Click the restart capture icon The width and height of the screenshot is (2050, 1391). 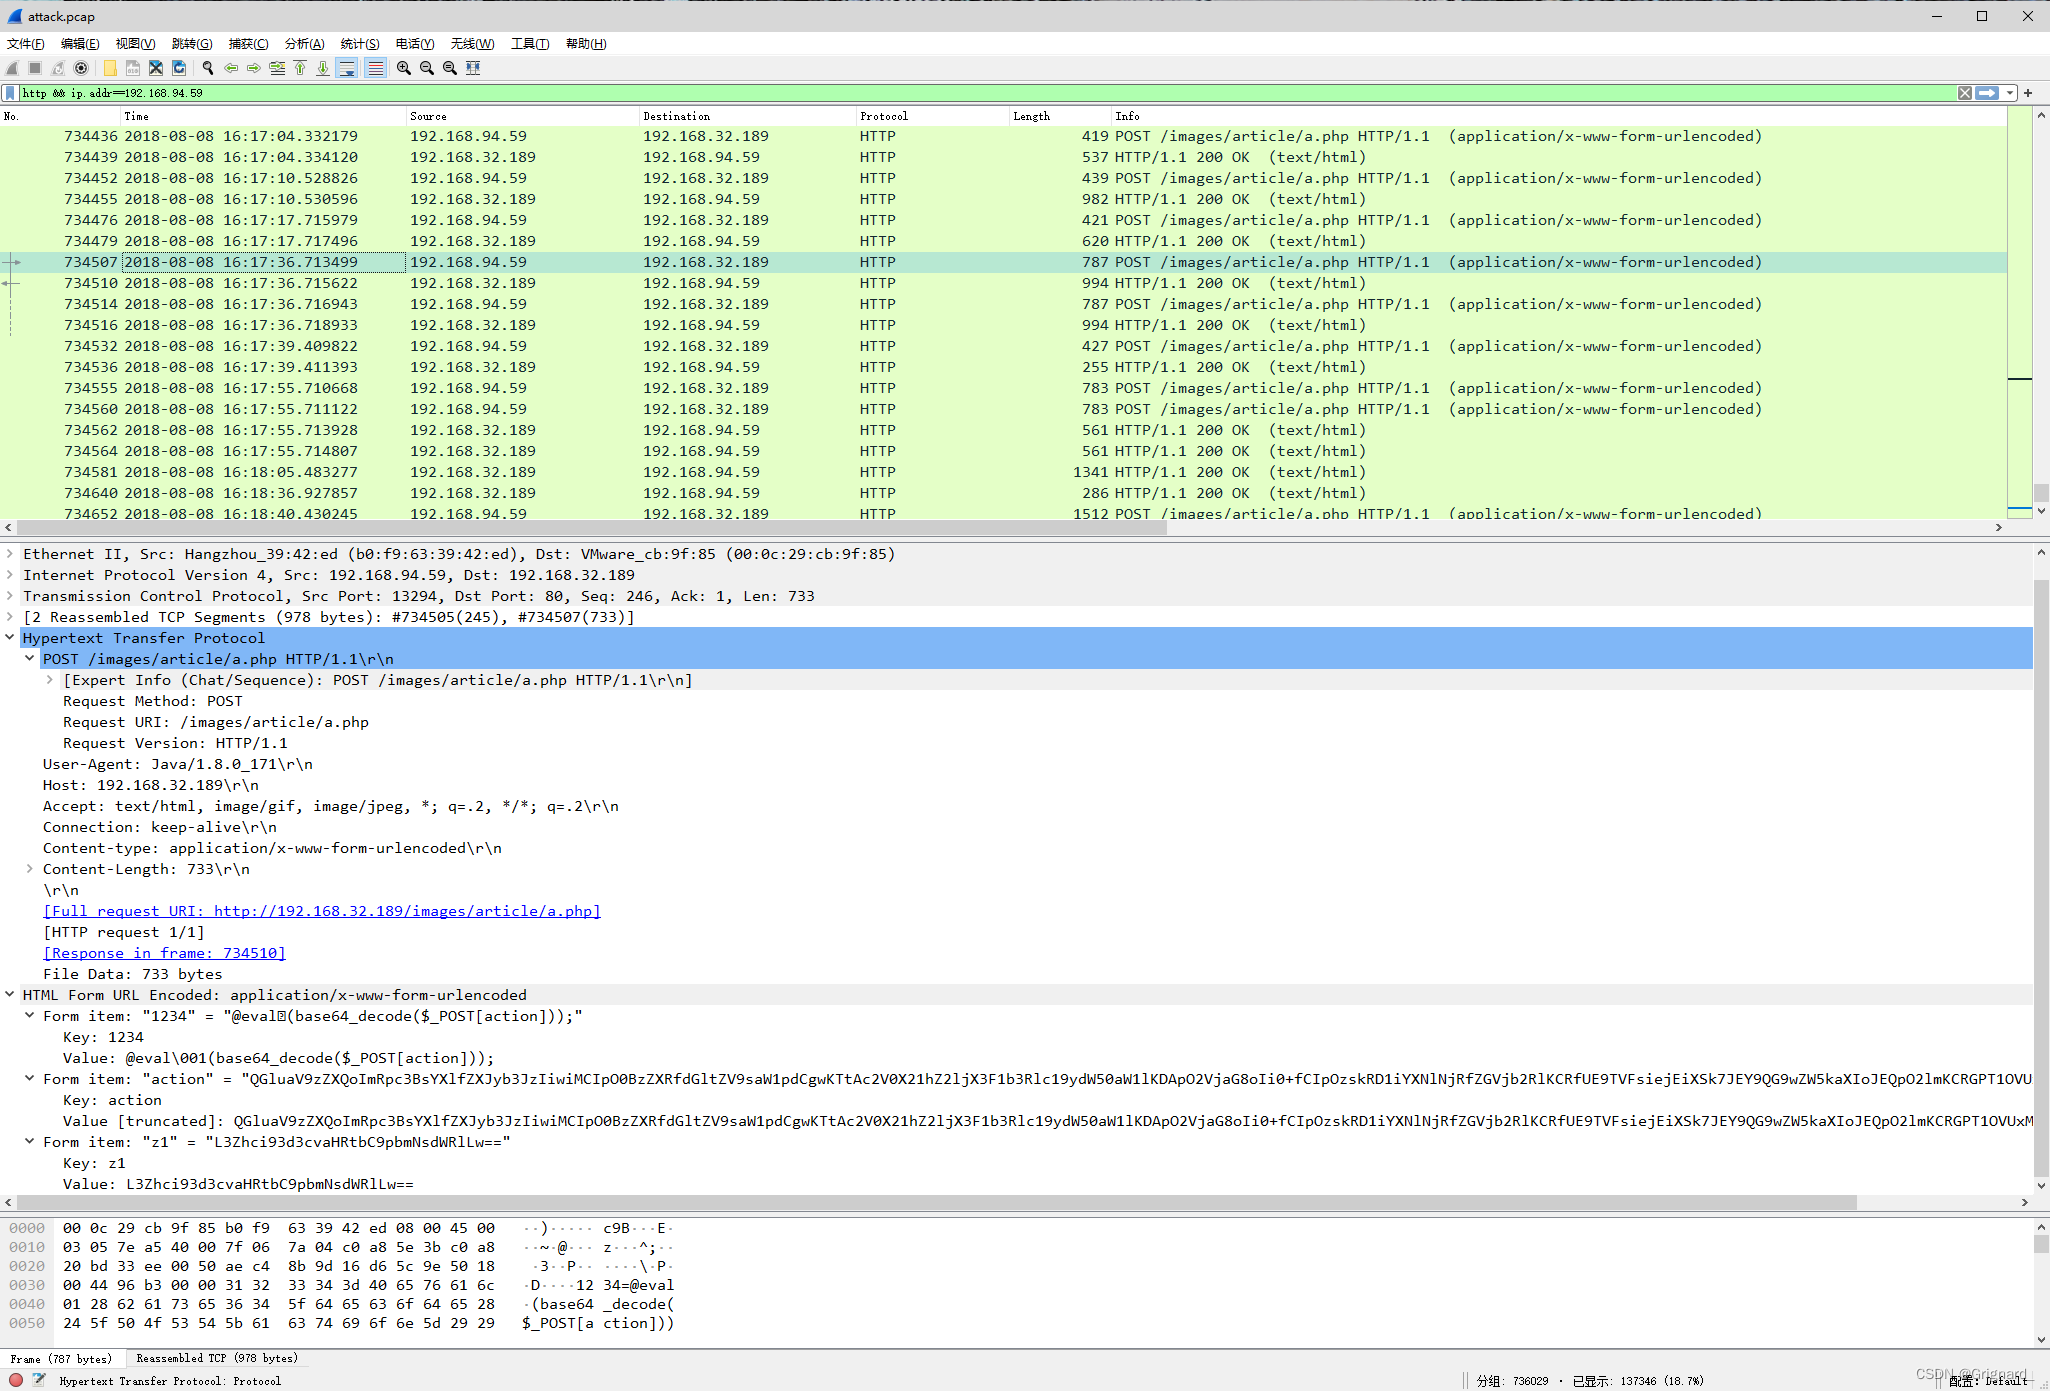pos(58,68)
